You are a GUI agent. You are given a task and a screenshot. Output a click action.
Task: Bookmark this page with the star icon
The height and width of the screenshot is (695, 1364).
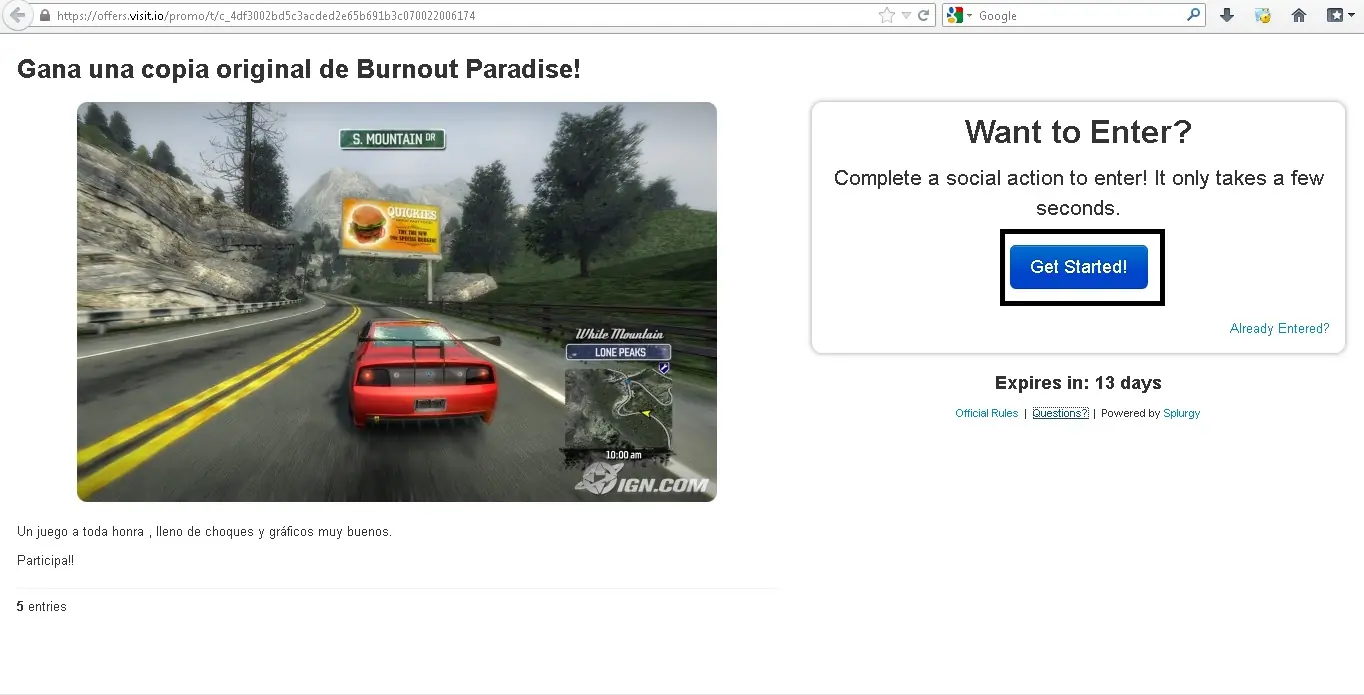pos(886,16)
